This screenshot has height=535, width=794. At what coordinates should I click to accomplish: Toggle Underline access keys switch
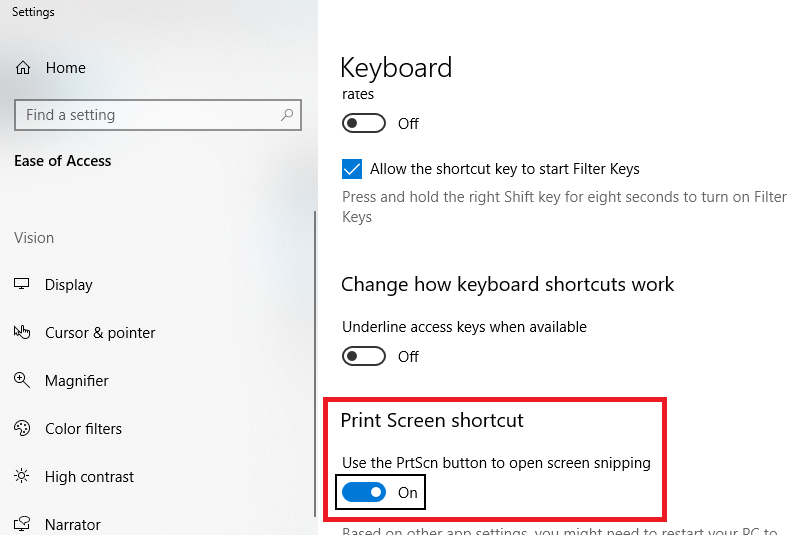pos(364,356)
